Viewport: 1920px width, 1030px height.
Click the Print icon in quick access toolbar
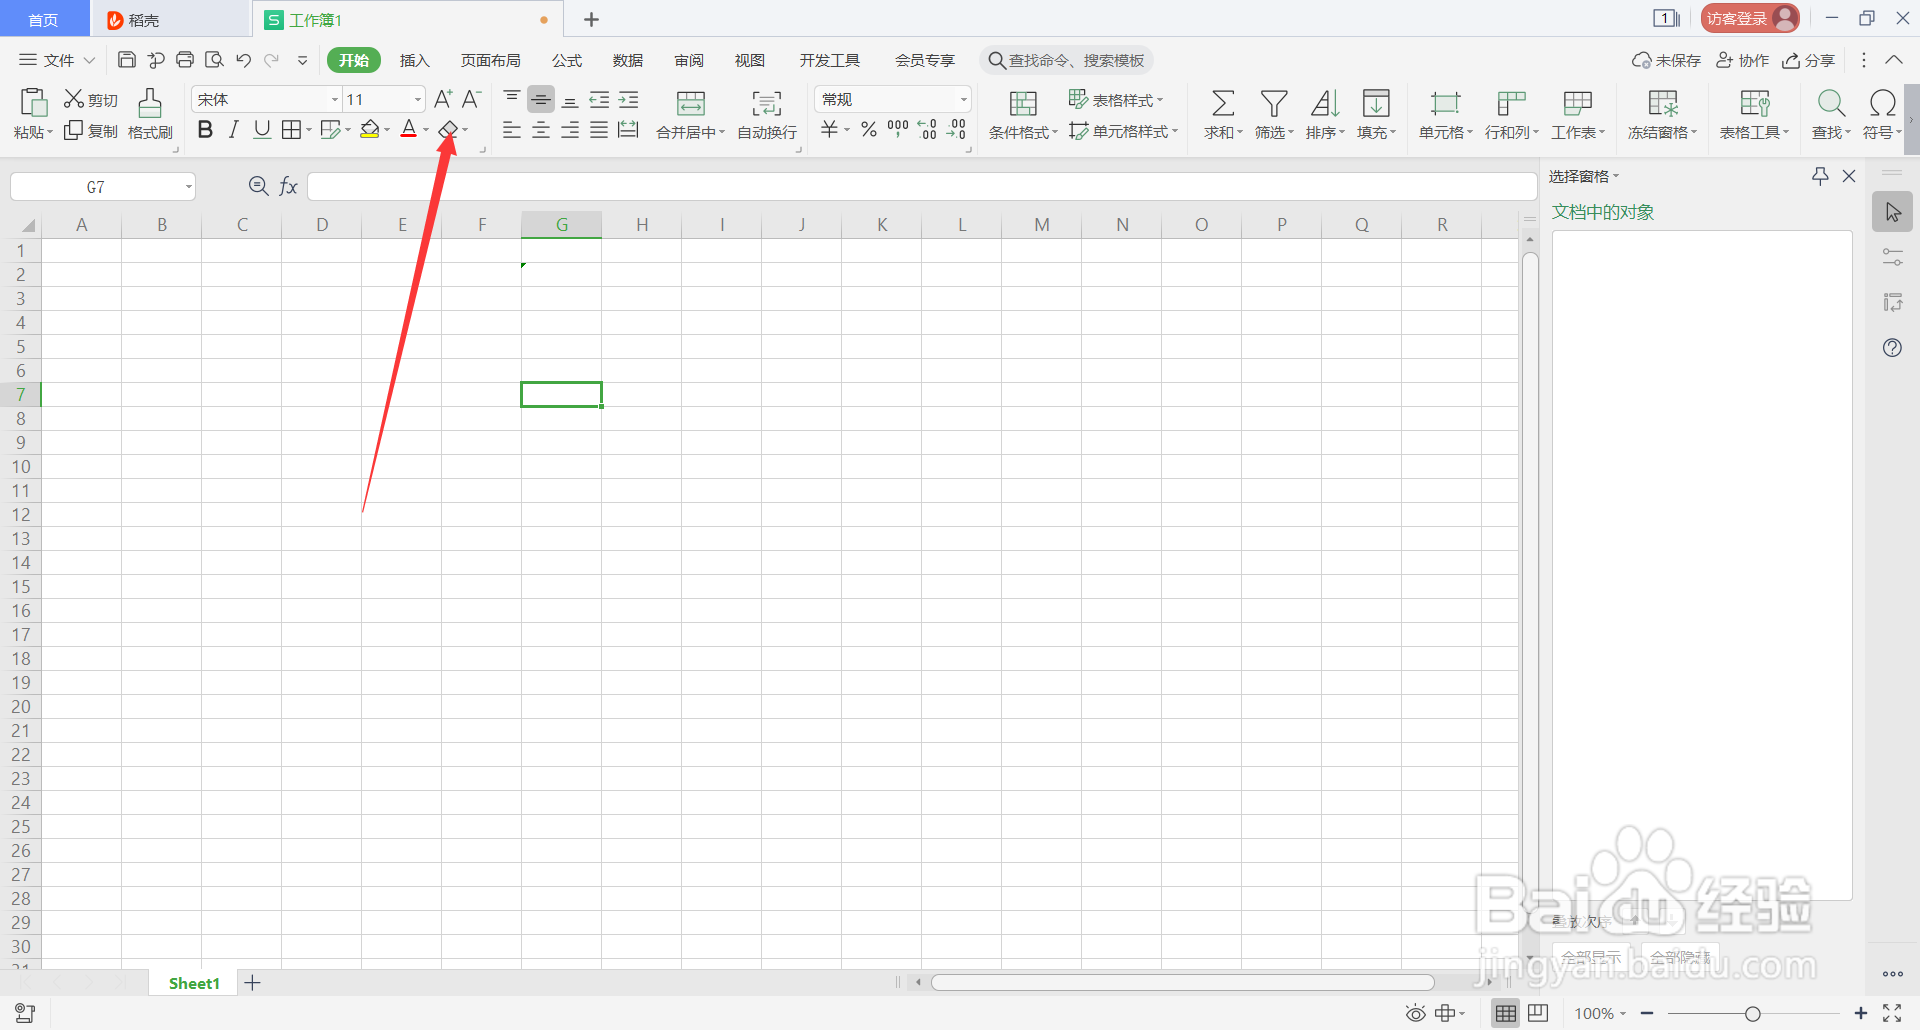[185, 60]
